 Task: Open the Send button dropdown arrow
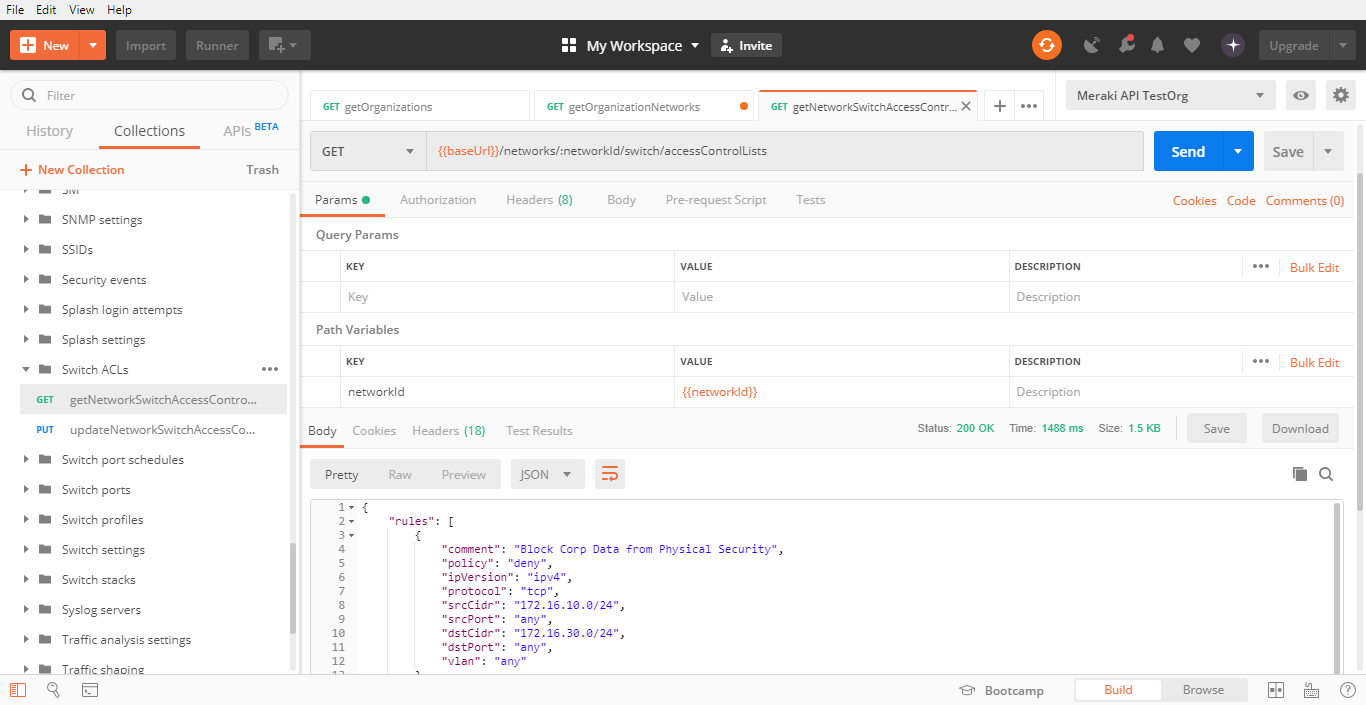1238,151
